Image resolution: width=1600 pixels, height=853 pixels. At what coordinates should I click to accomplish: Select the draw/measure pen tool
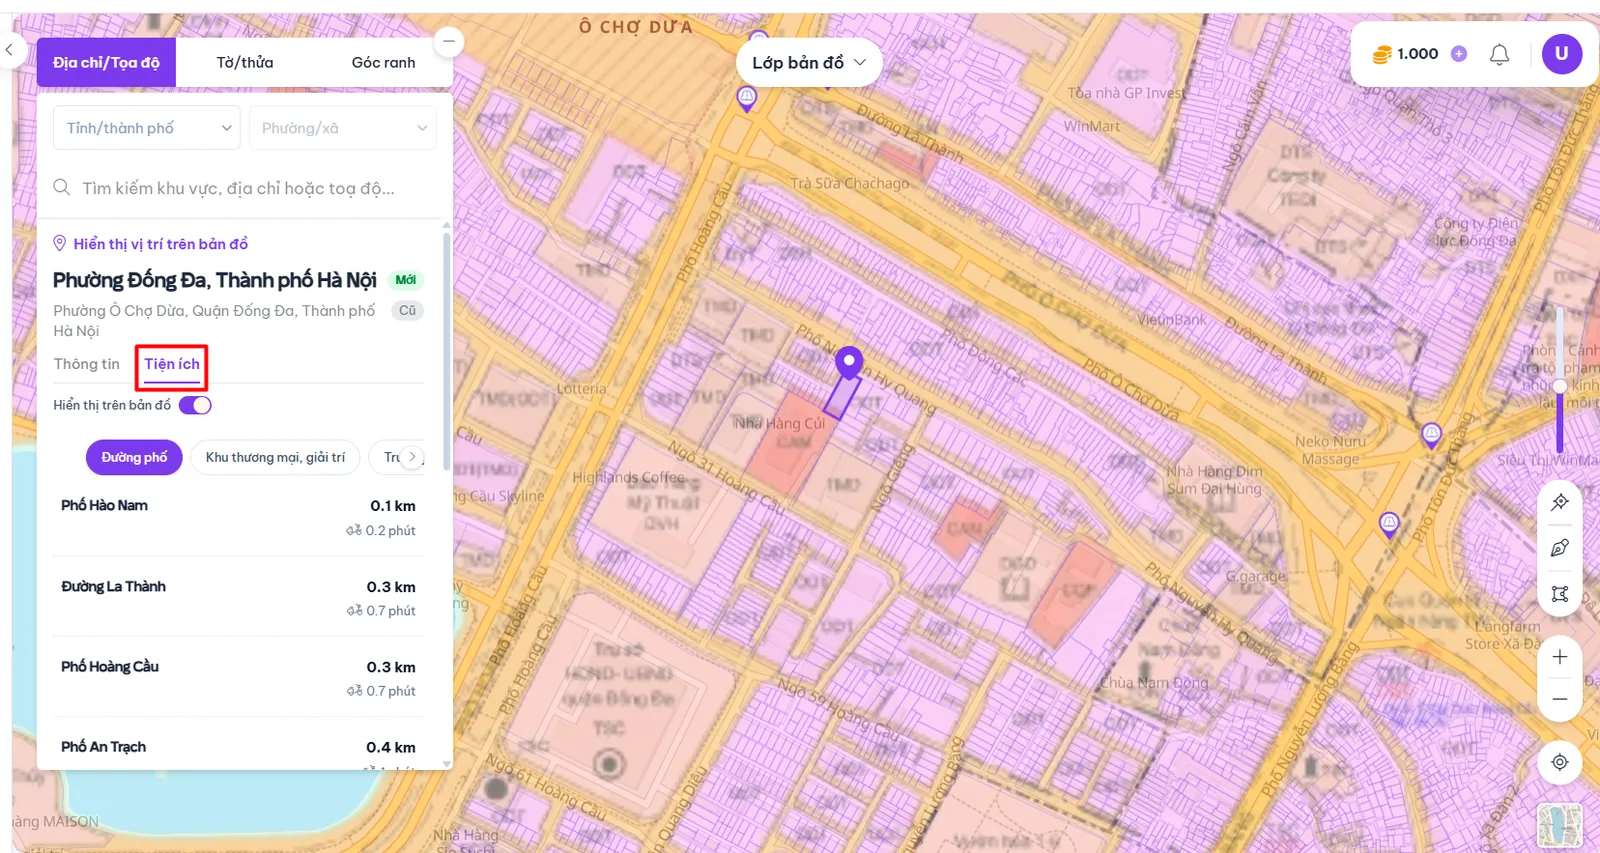pos(1560,548)
